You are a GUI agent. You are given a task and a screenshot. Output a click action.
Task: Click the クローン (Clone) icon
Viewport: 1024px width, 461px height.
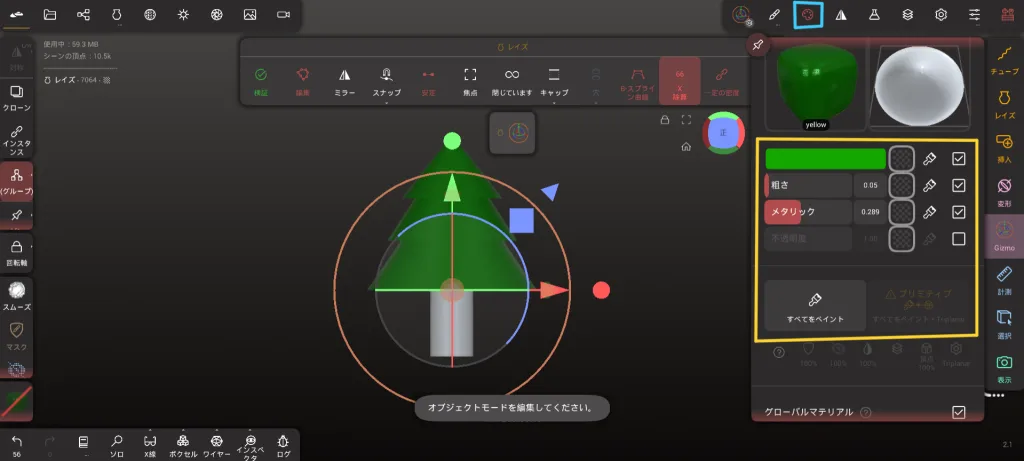[x=17, y=98]
